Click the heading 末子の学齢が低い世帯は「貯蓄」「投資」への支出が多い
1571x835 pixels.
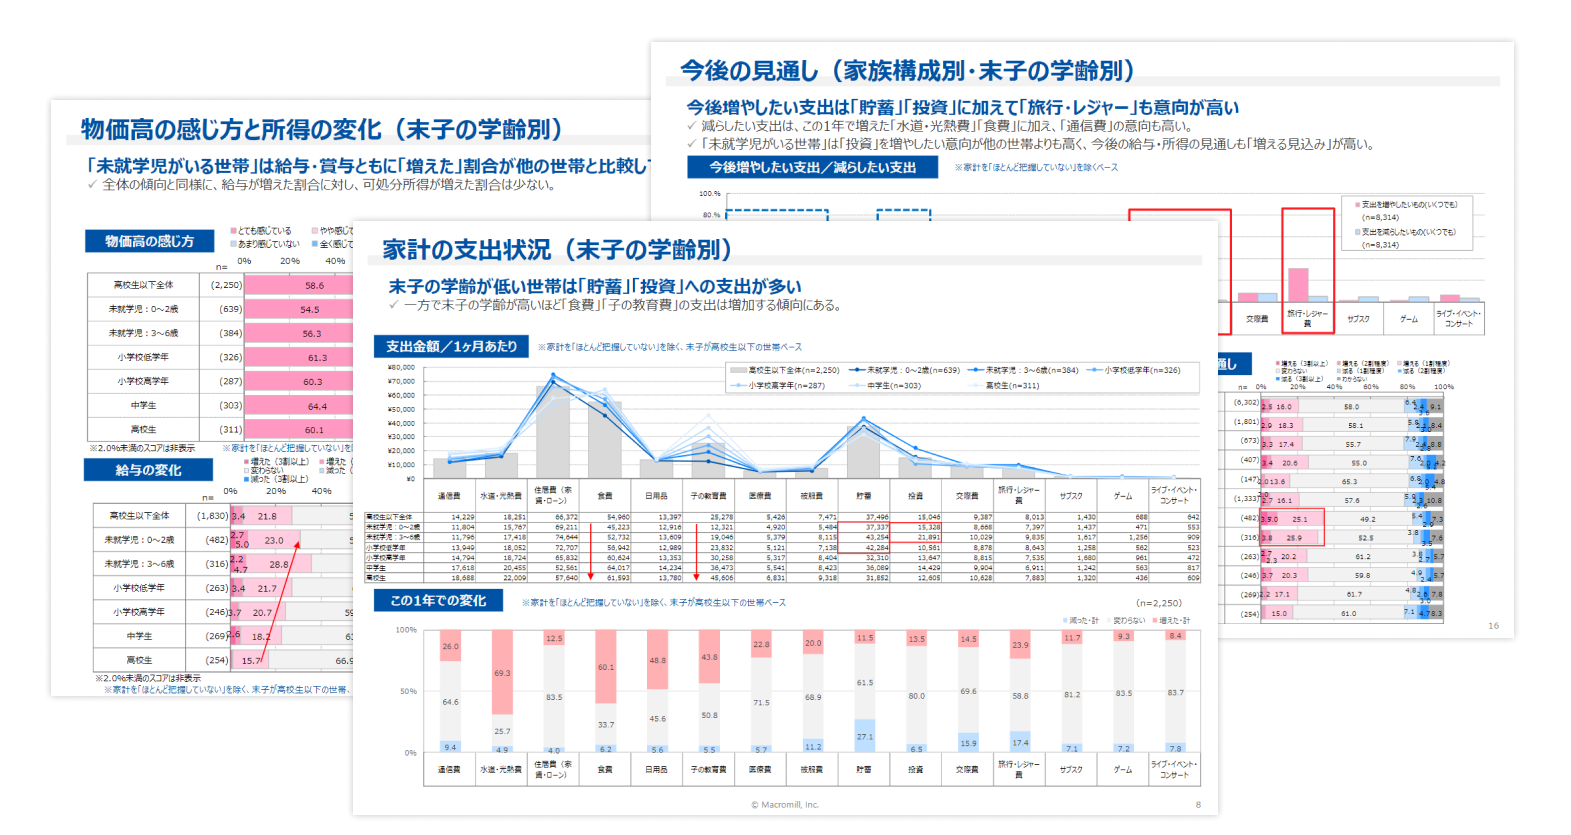(595, 287)
